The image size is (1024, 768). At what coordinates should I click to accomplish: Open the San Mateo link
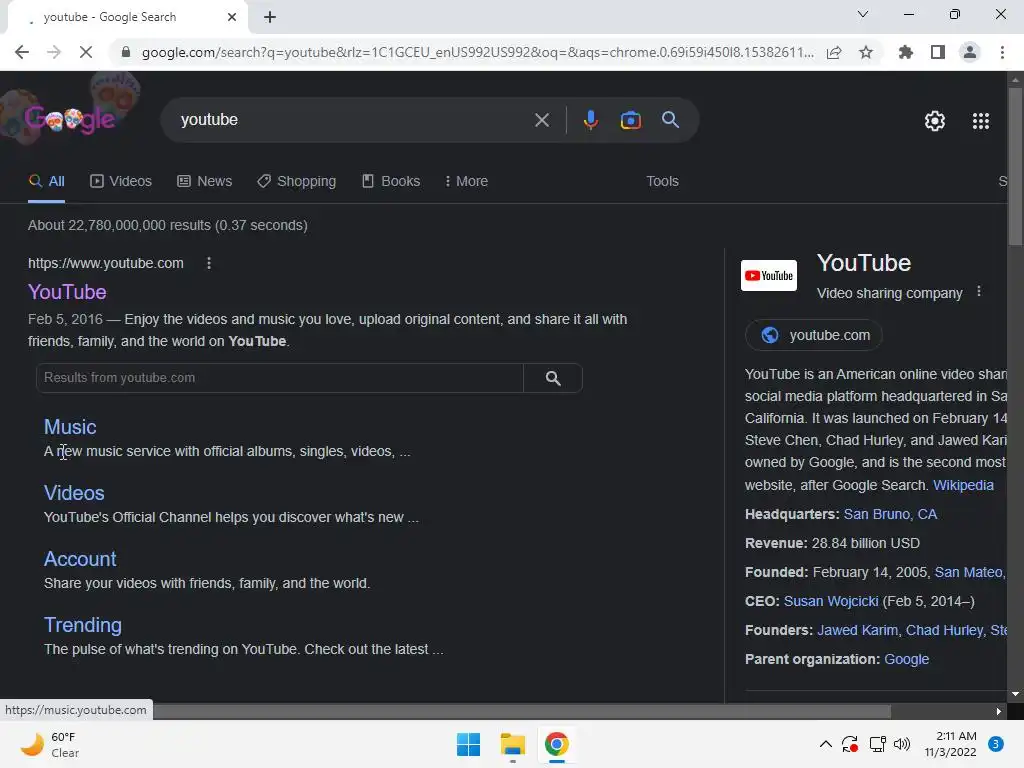(x=970, y=572)
